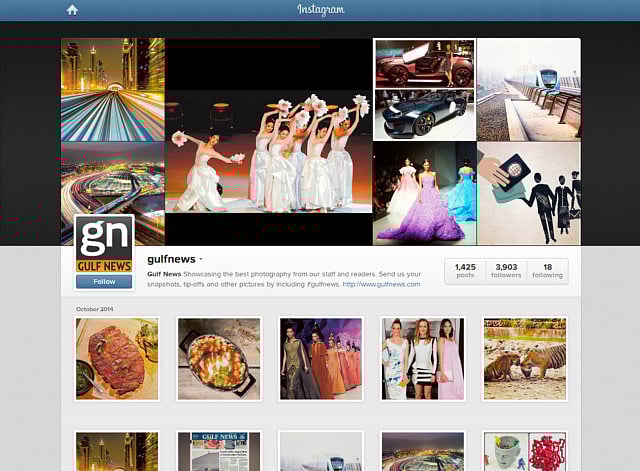Open the metro train header photo
The width and height of the screenshot is (640, 471).
(x=528, y=89)
